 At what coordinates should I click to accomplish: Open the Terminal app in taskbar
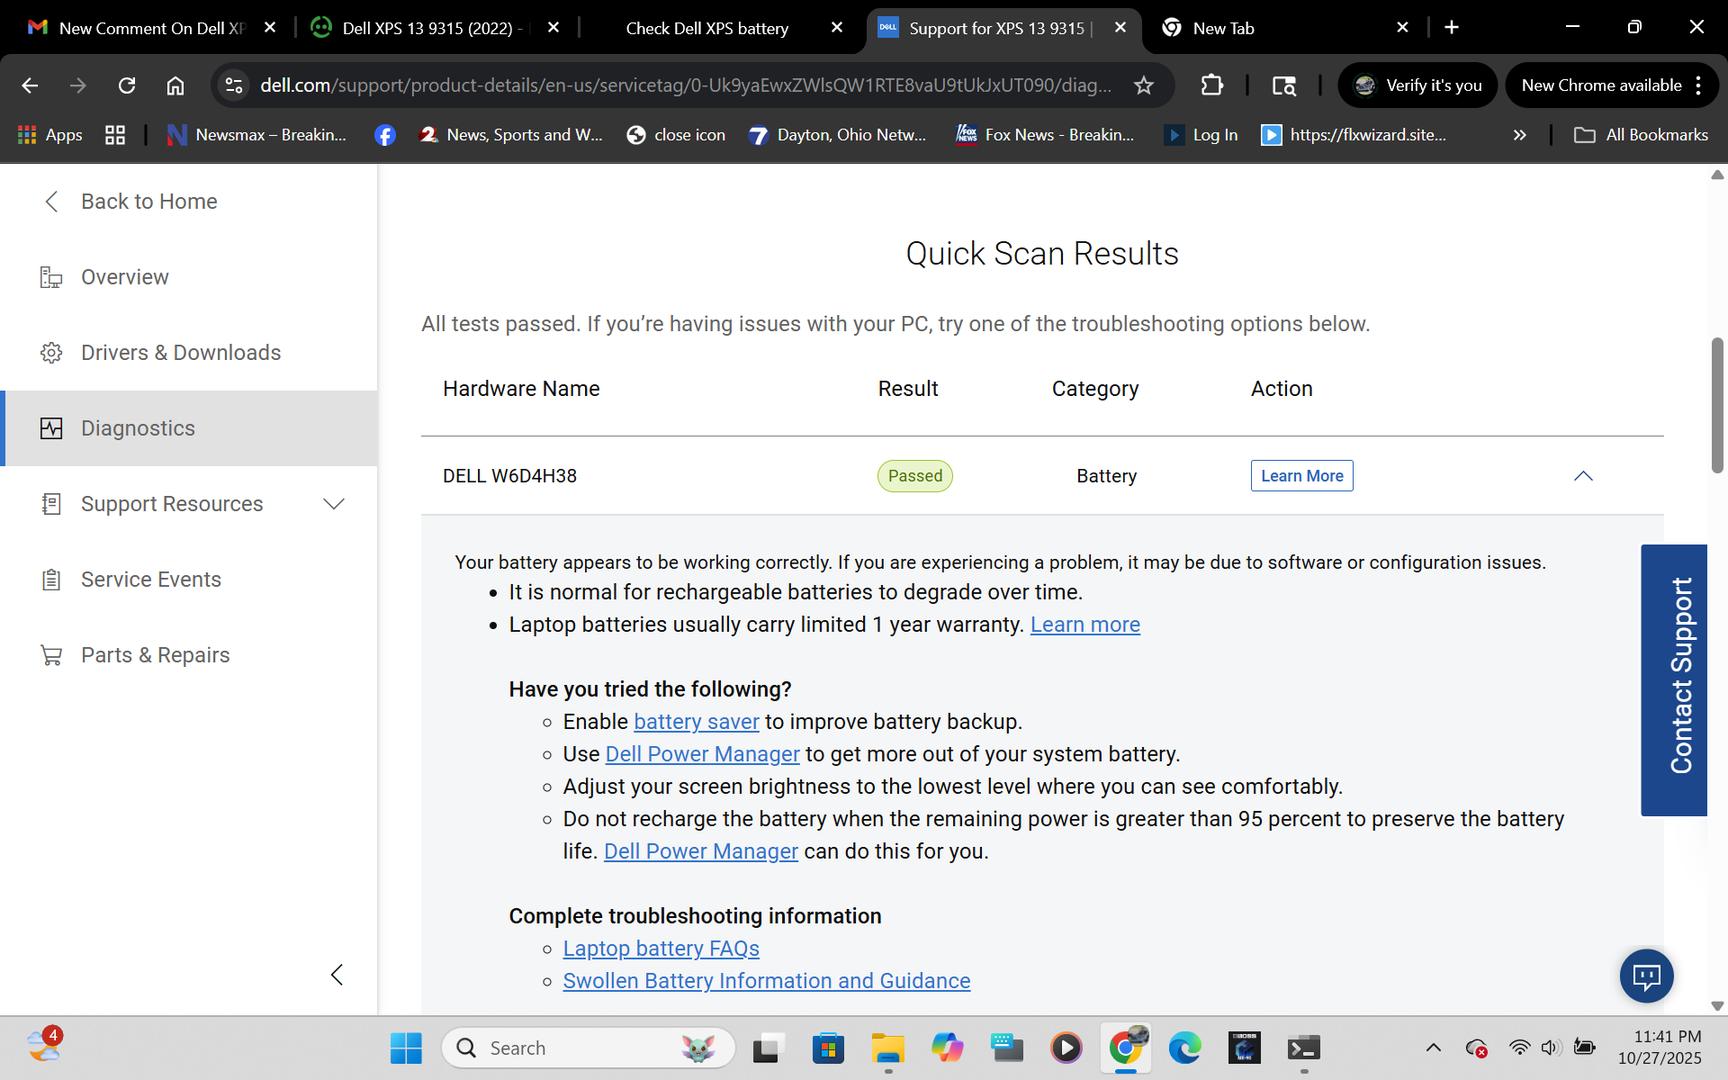pyautogui.click(x=1304, y=1048)
